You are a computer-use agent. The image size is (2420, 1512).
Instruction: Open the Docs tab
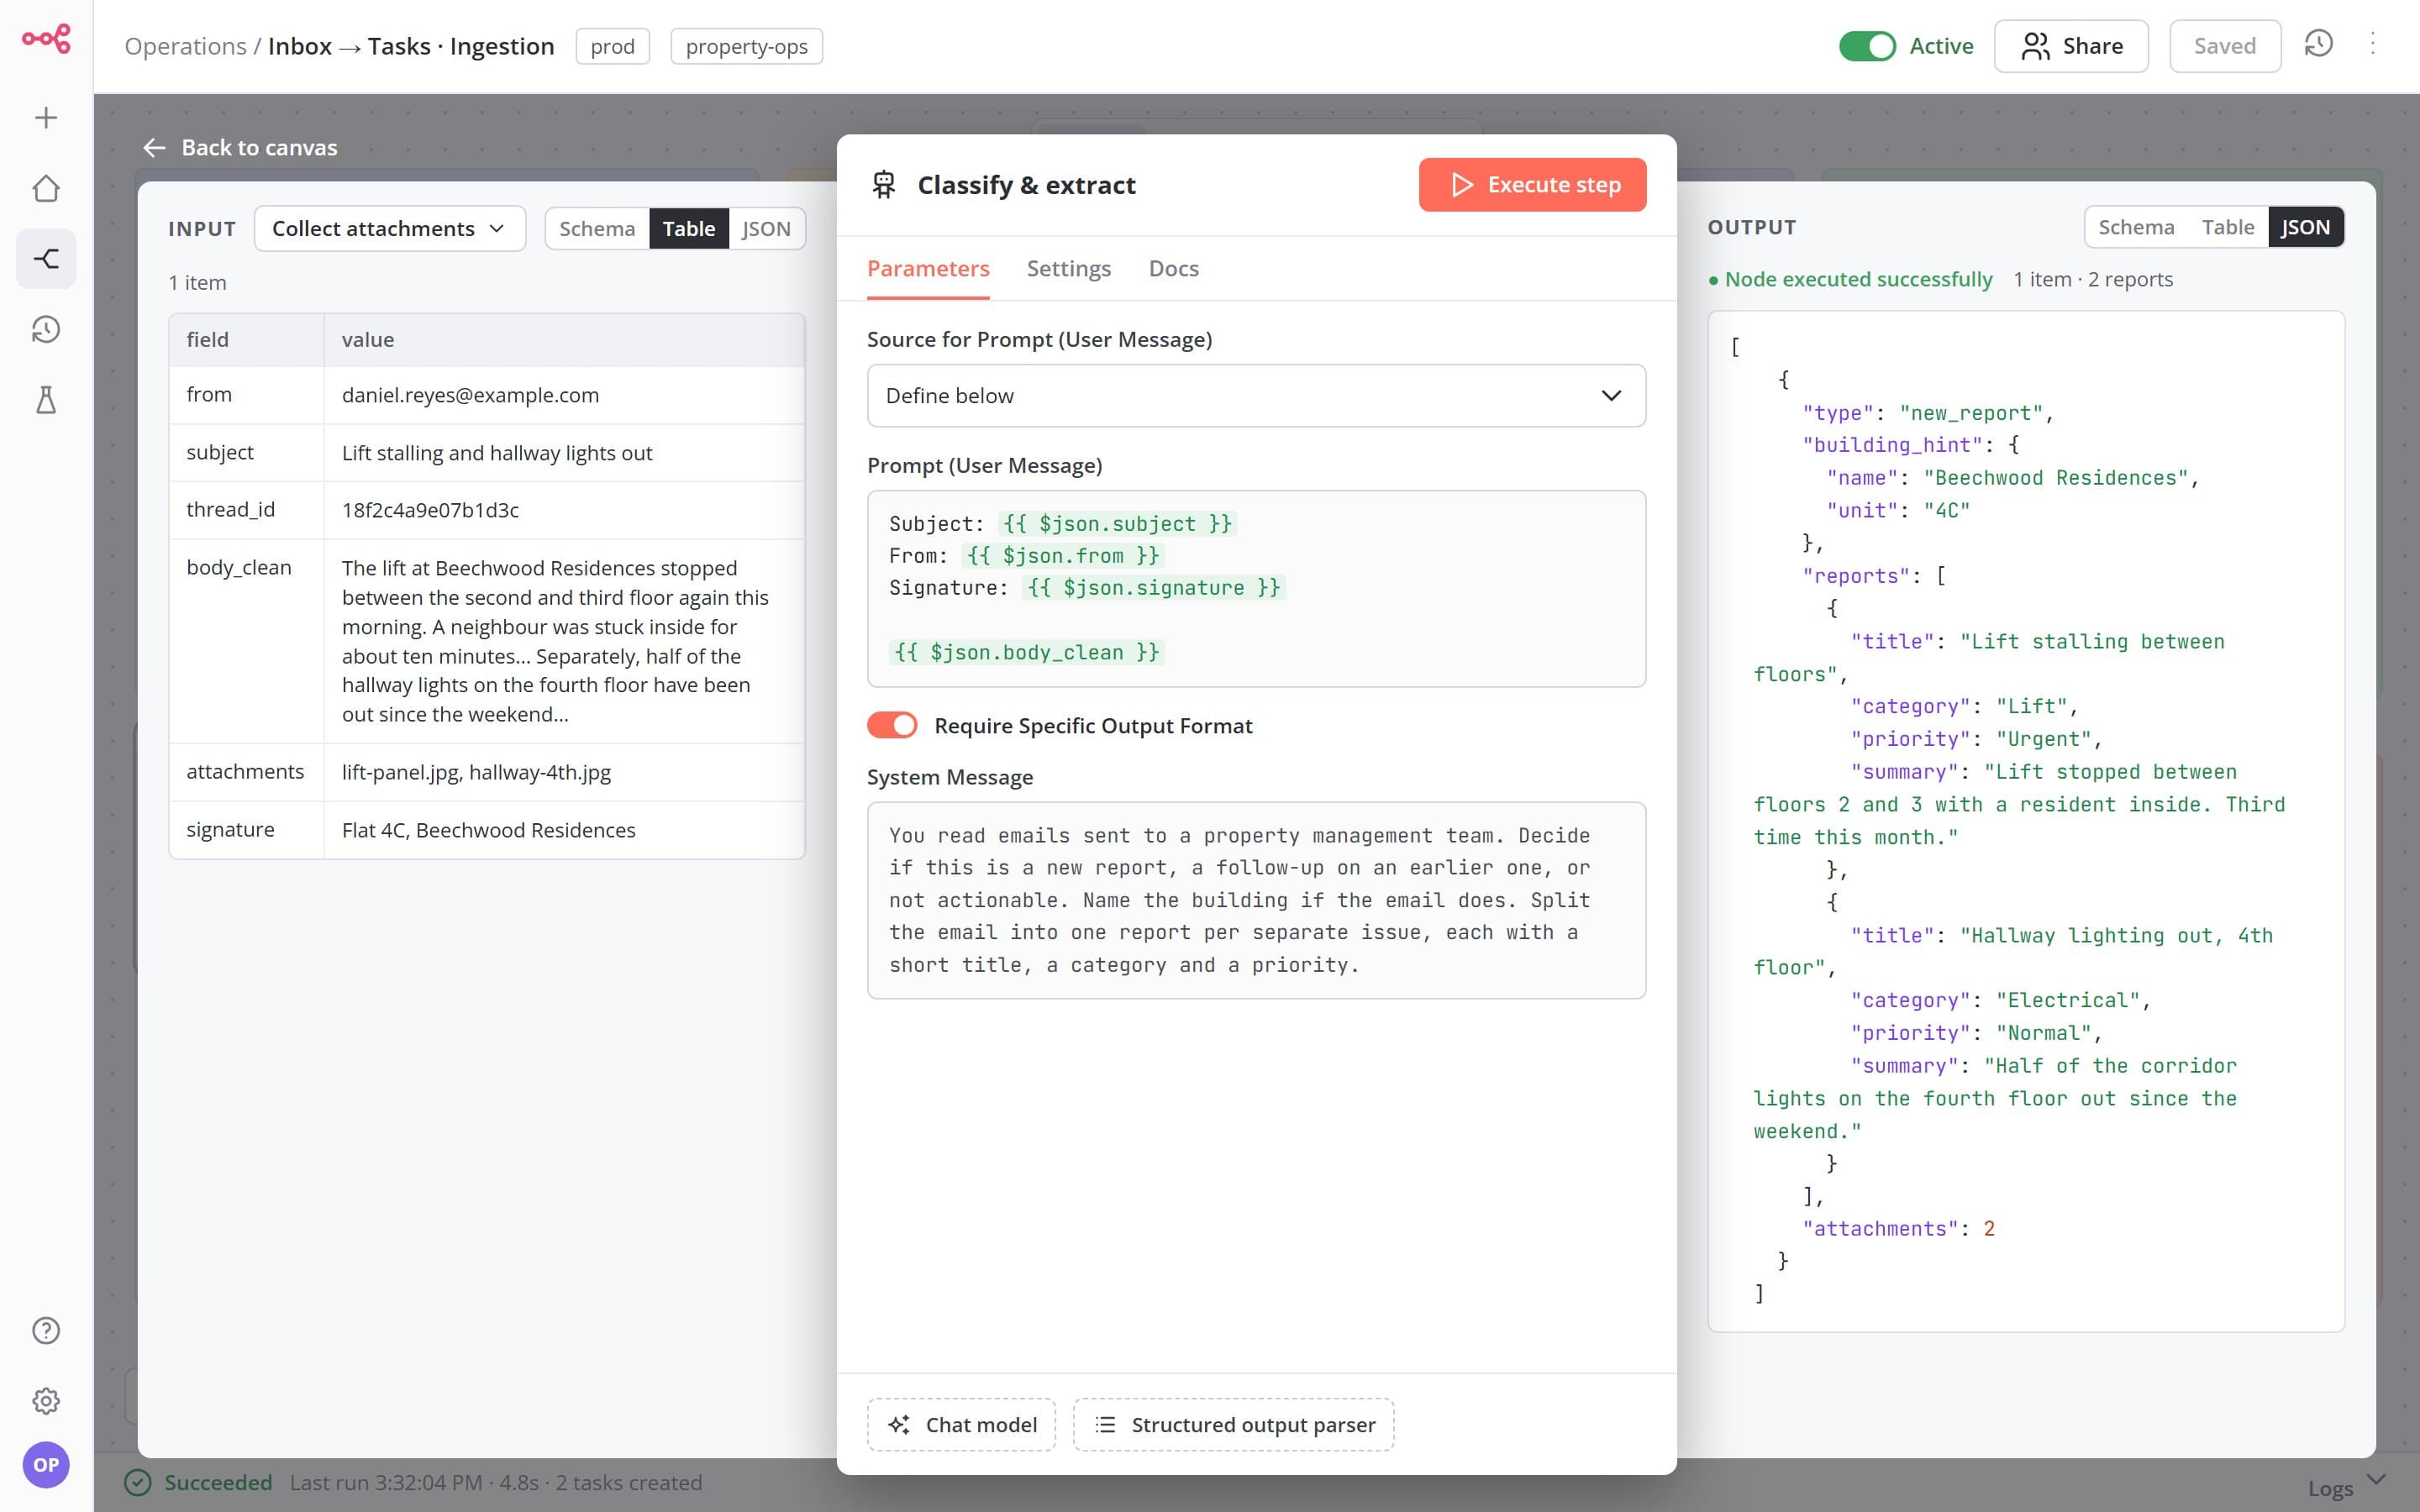[x=1173, y=268]
